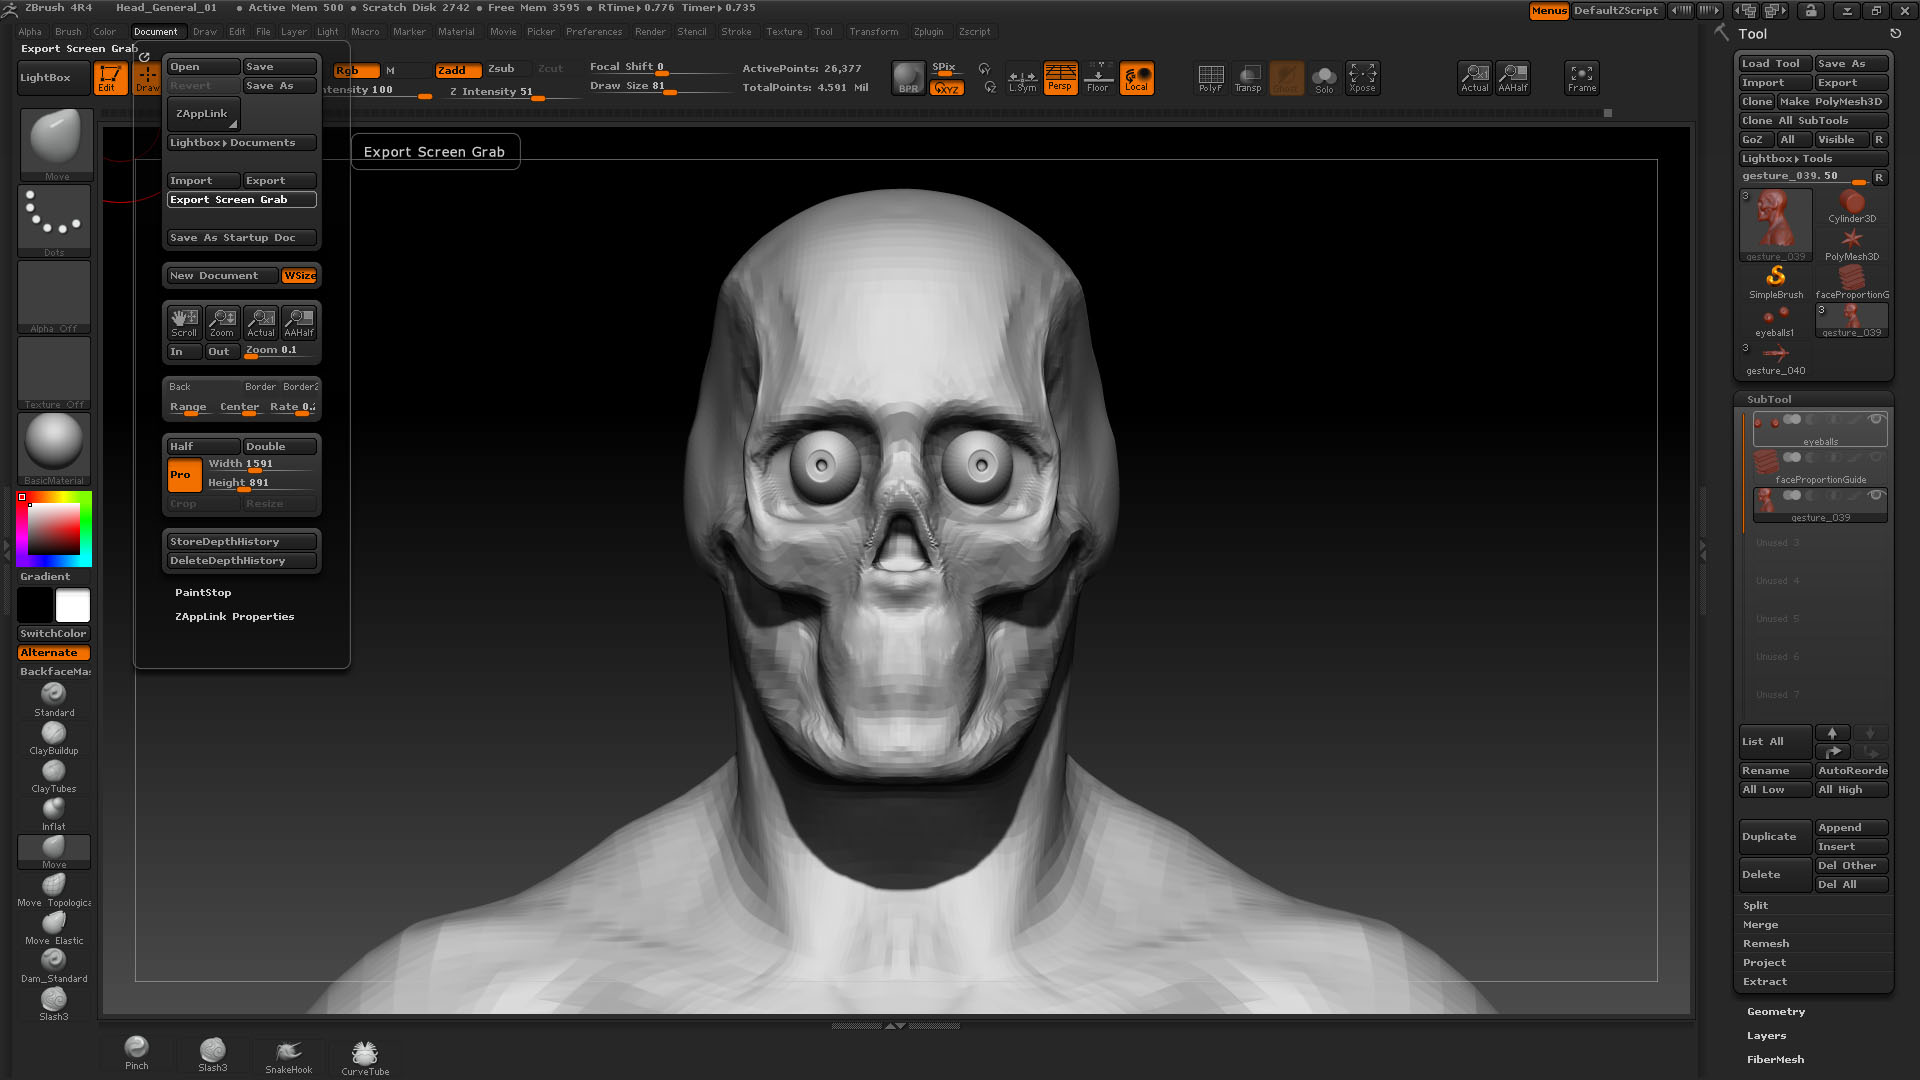Open the Render menu

pyautogui.click(x=650, y=32)
